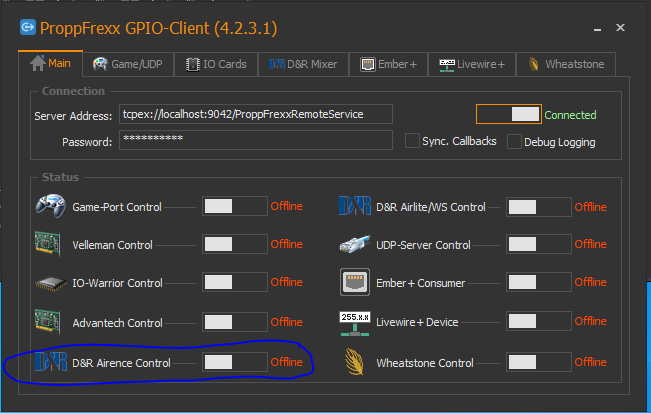Click the D&R Airence Control logo icon
This screenshot has width=651, height=413.
(51, 362)
